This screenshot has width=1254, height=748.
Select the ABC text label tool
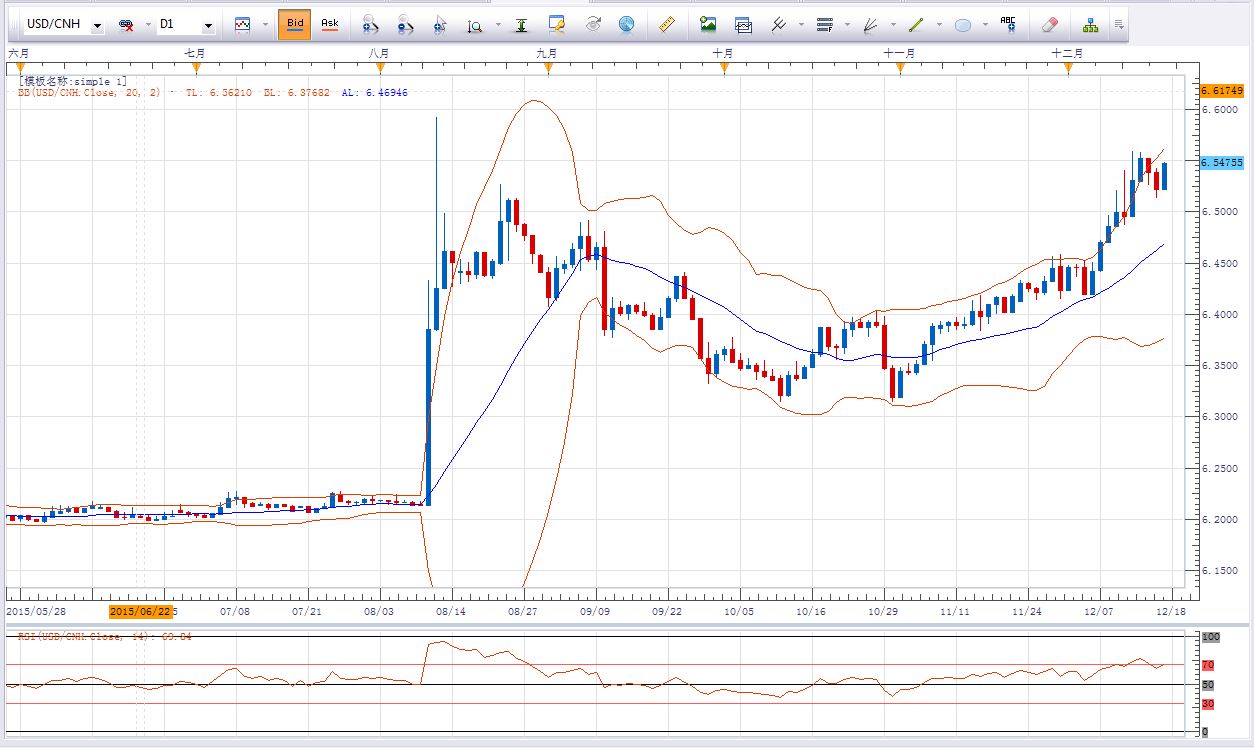point(1008,25)
